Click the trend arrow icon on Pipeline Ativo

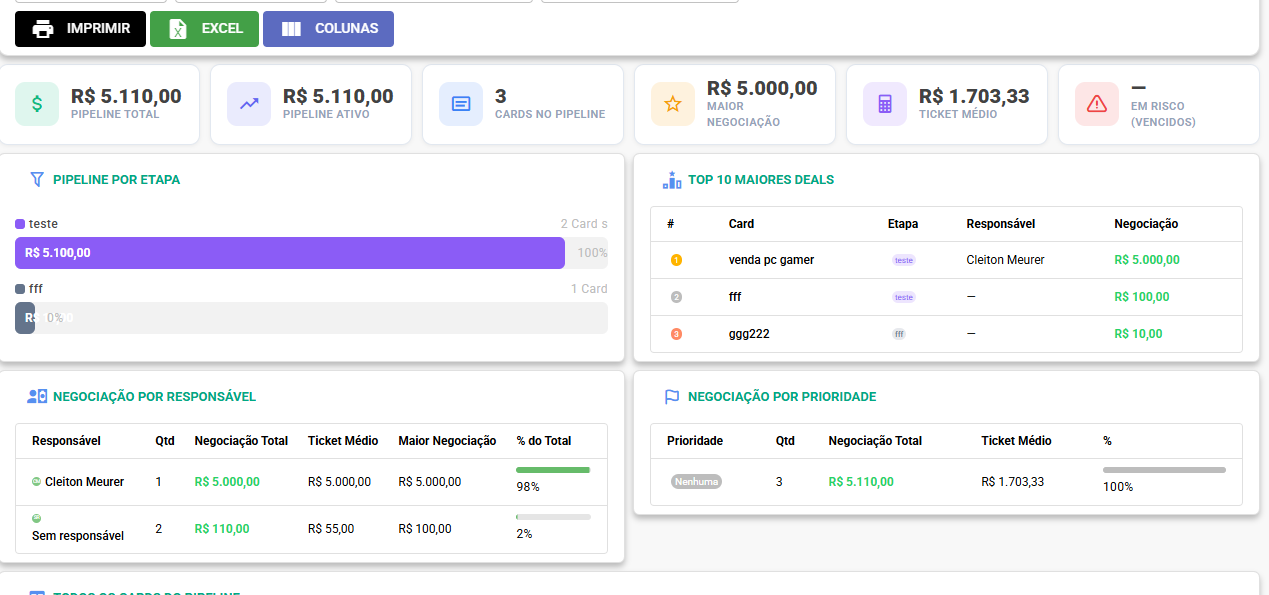point(249,104)
